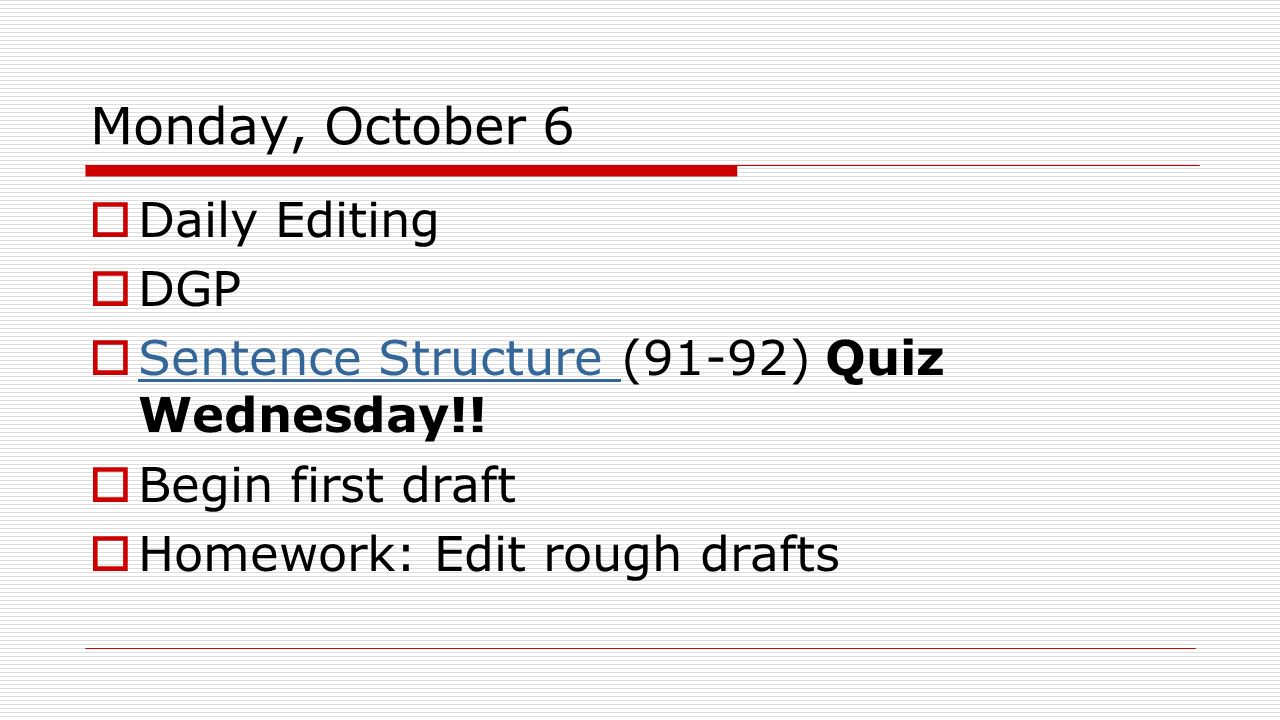Select the DGP text
The height and width of the screenshot is (720, 1280).
pyautogui.click(x=190, y=290)
